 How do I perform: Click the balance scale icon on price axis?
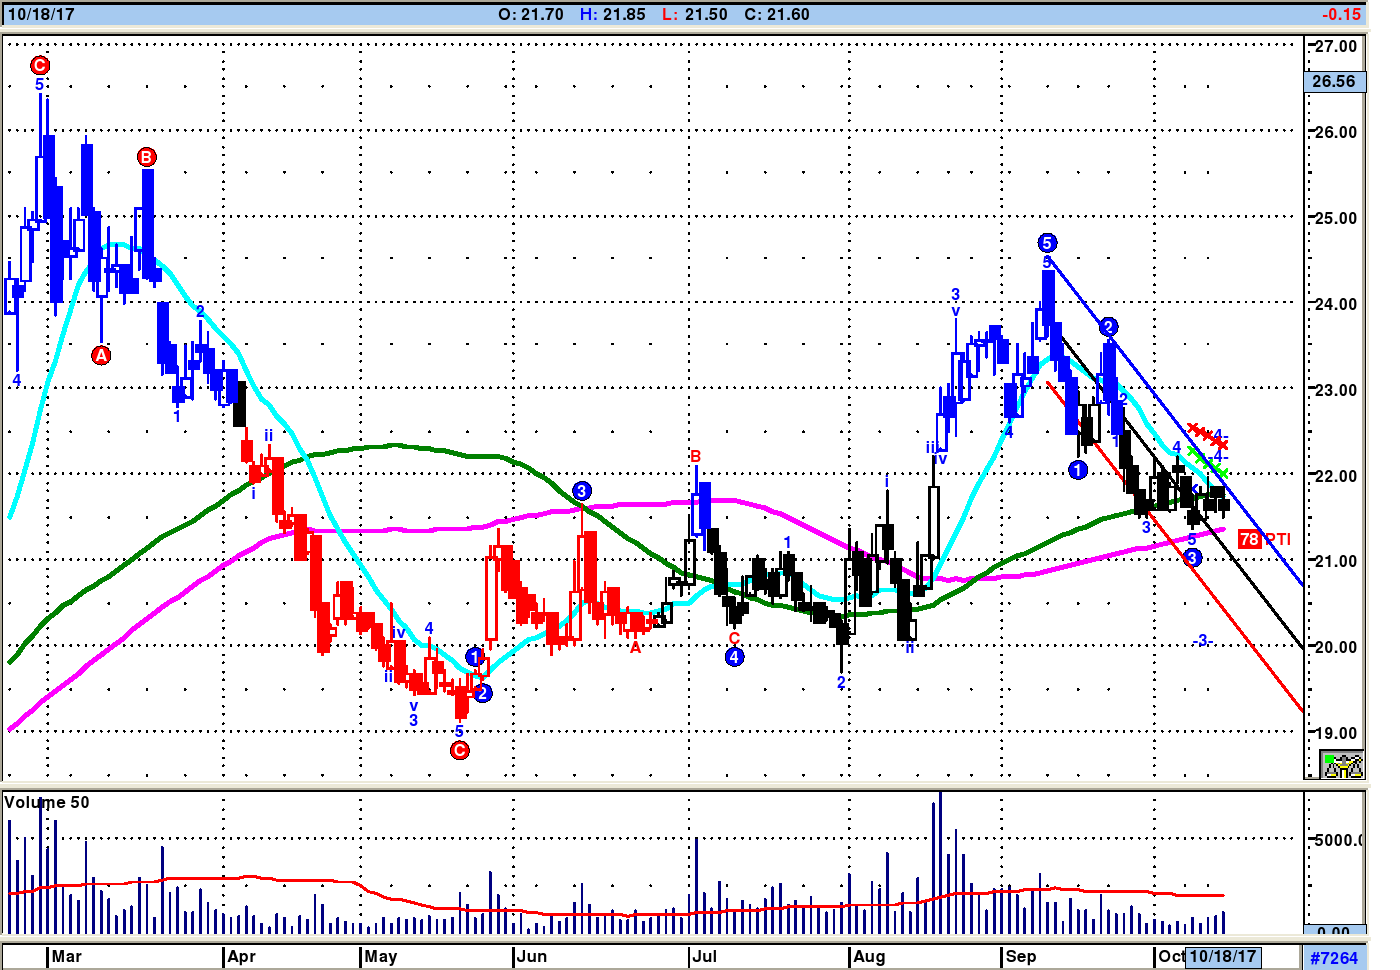[1342, 765]
